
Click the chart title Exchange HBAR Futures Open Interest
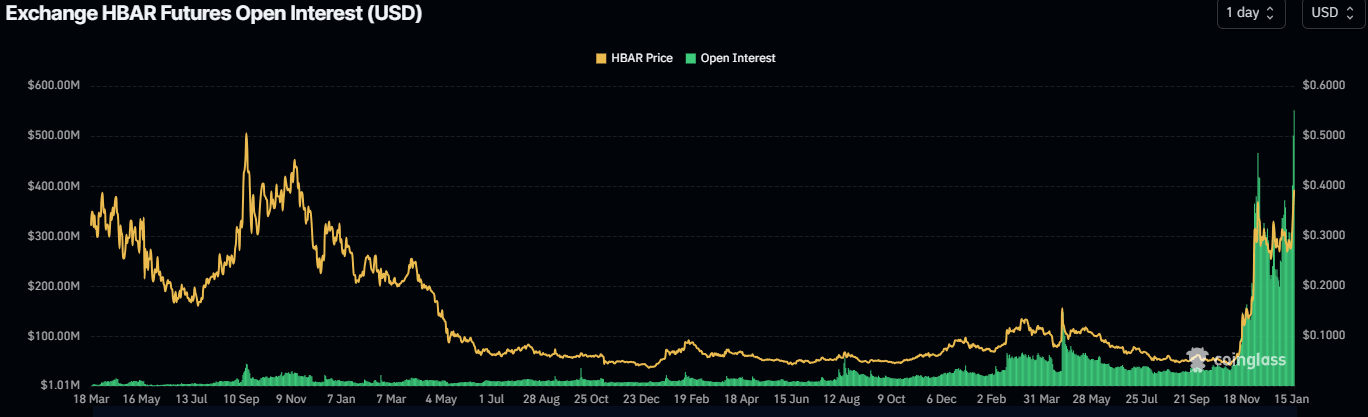[x=214, y=14]
